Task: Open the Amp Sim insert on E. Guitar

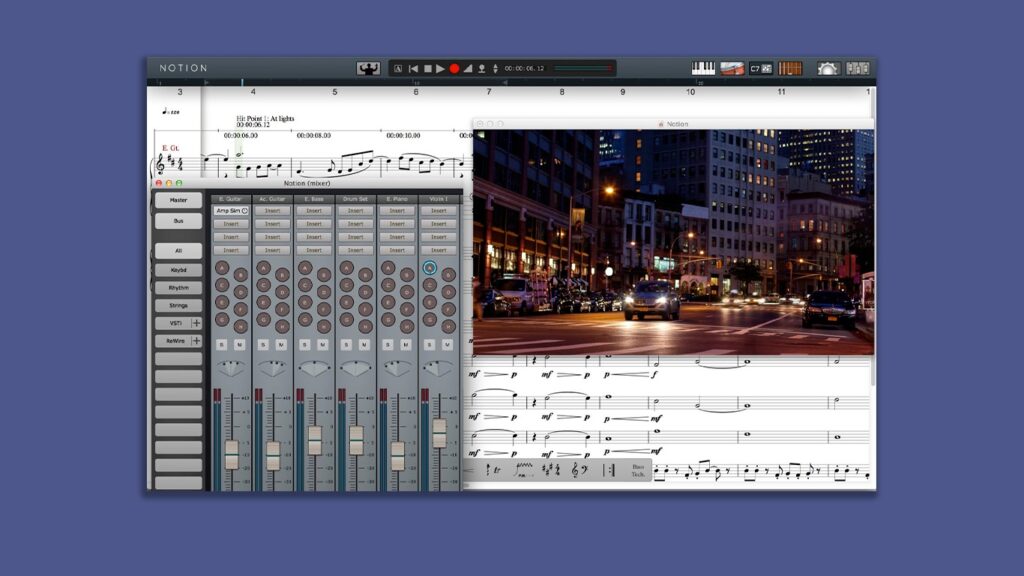Action: (231, 211)
